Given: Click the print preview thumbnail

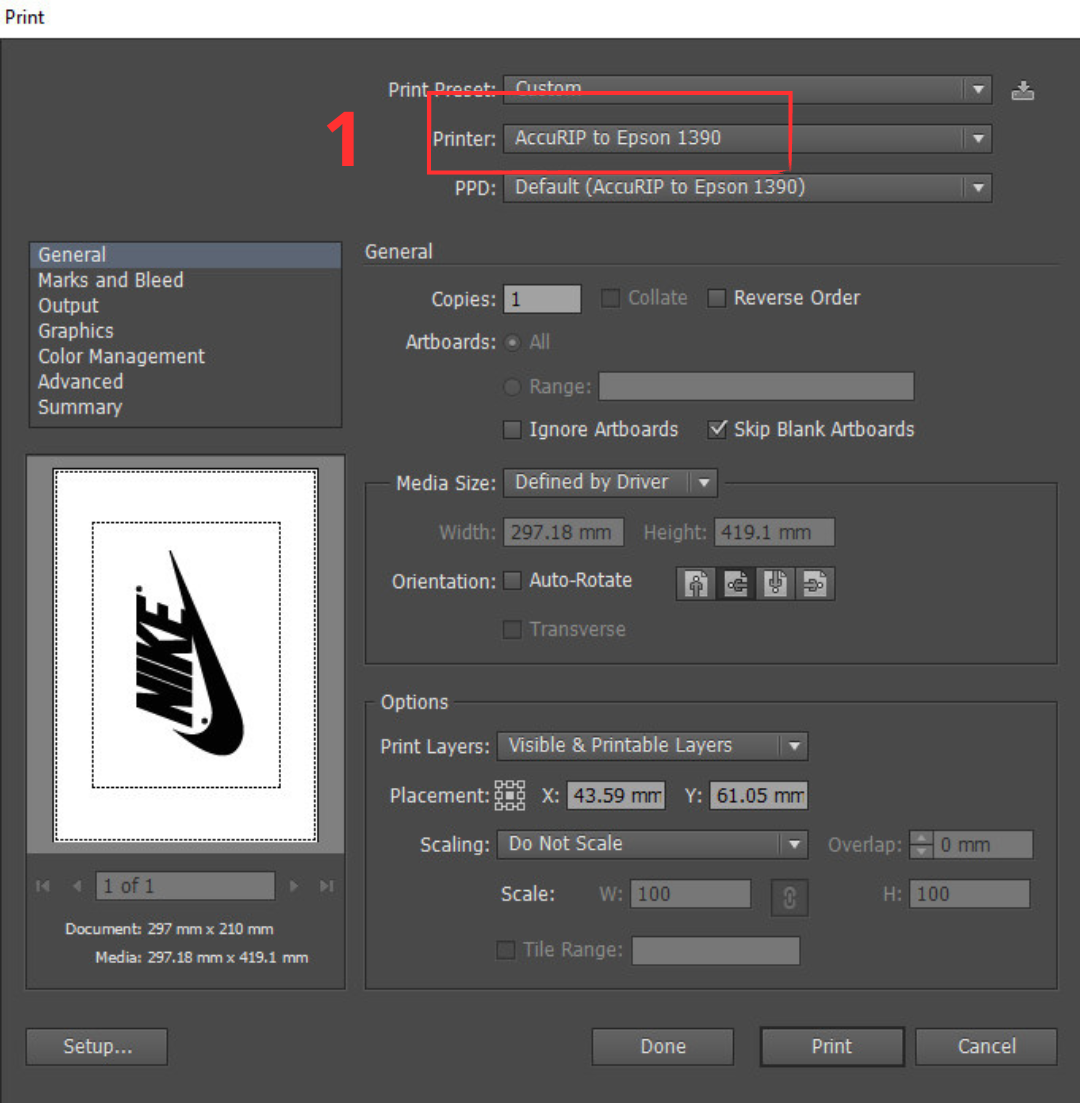Looking at the screenshot, I should point(186,655).
